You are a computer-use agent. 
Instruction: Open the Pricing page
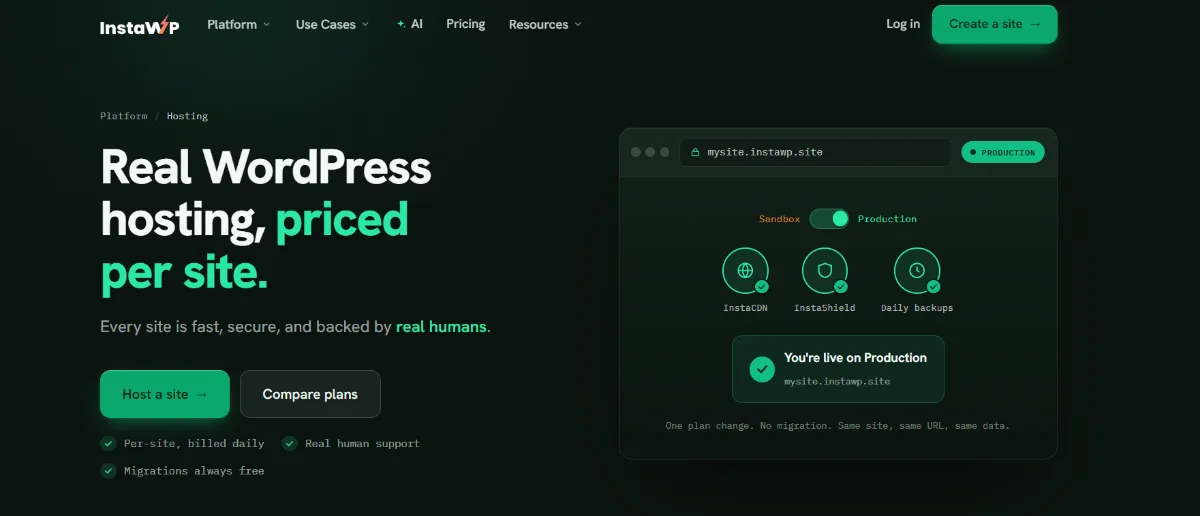click(x=466, y=24)
